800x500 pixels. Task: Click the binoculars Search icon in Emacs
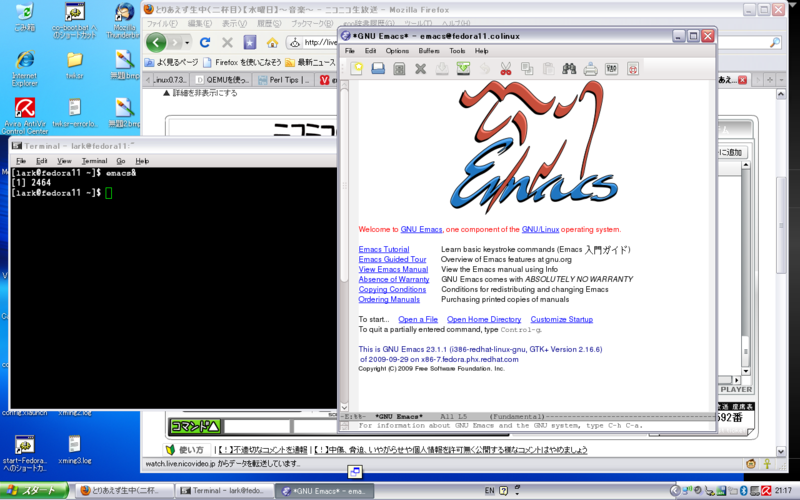pos(569,68)
